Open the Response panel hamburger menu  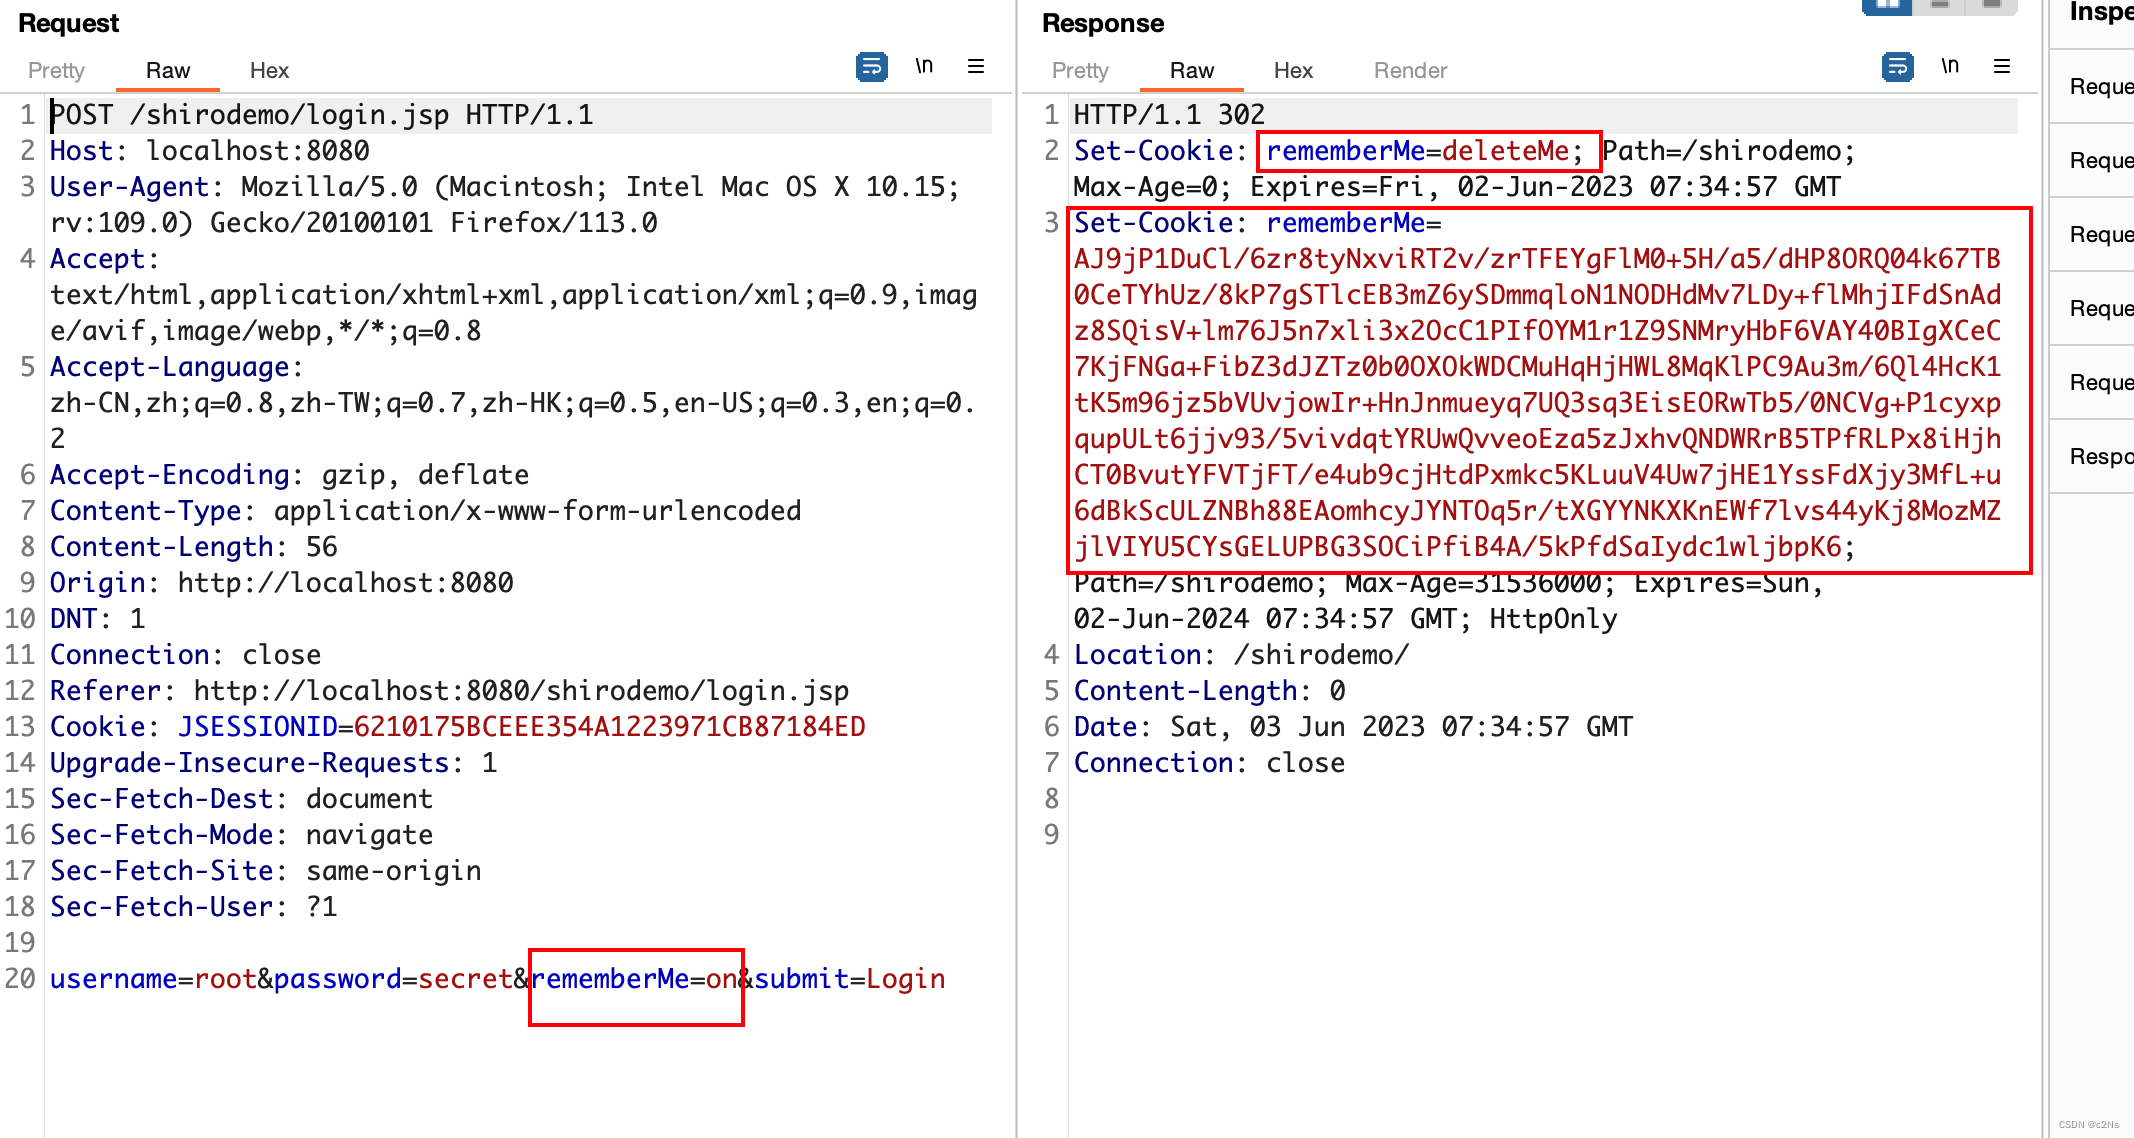(x=2002, y=66)
